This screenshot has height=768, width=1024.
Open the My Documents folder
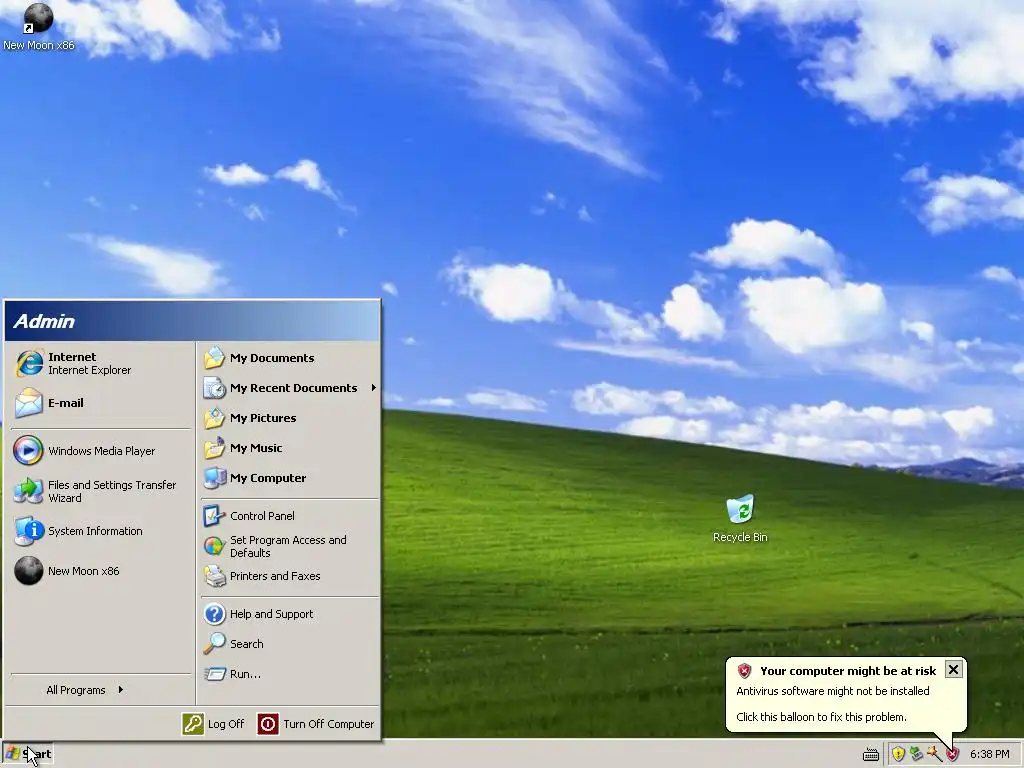pos(290,358)
